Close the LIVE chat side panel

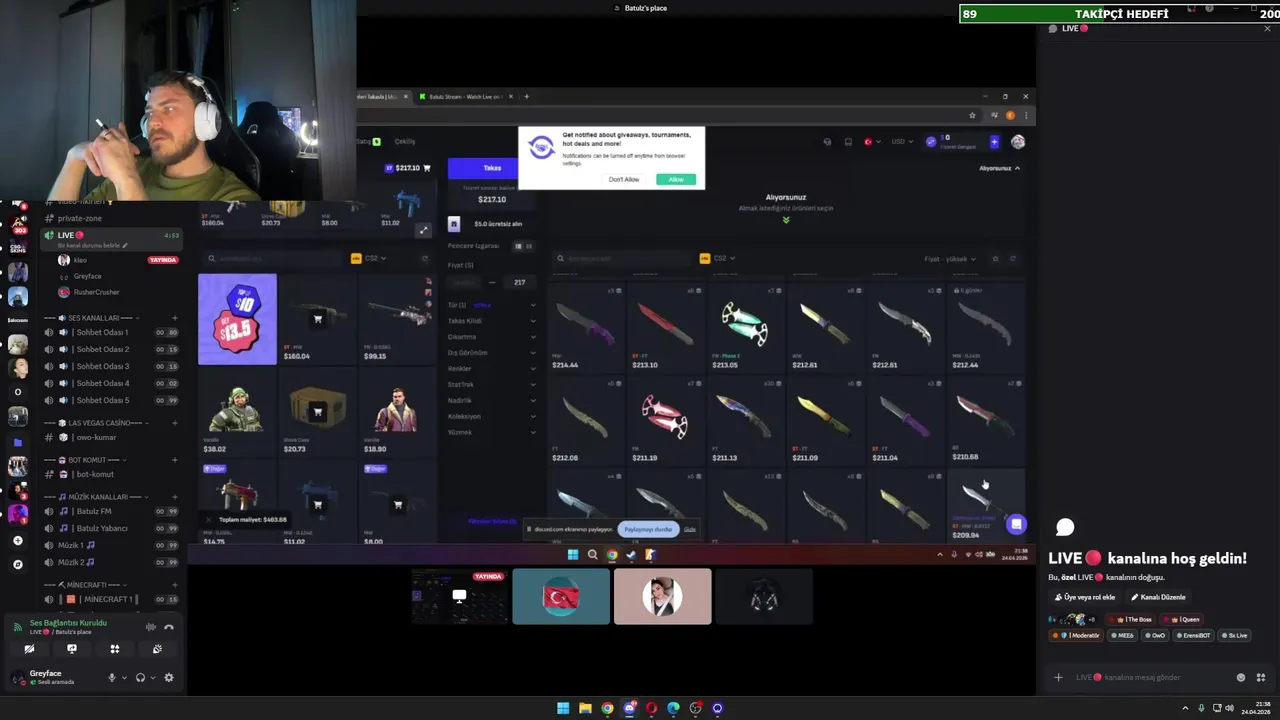tap(1268, 28)
